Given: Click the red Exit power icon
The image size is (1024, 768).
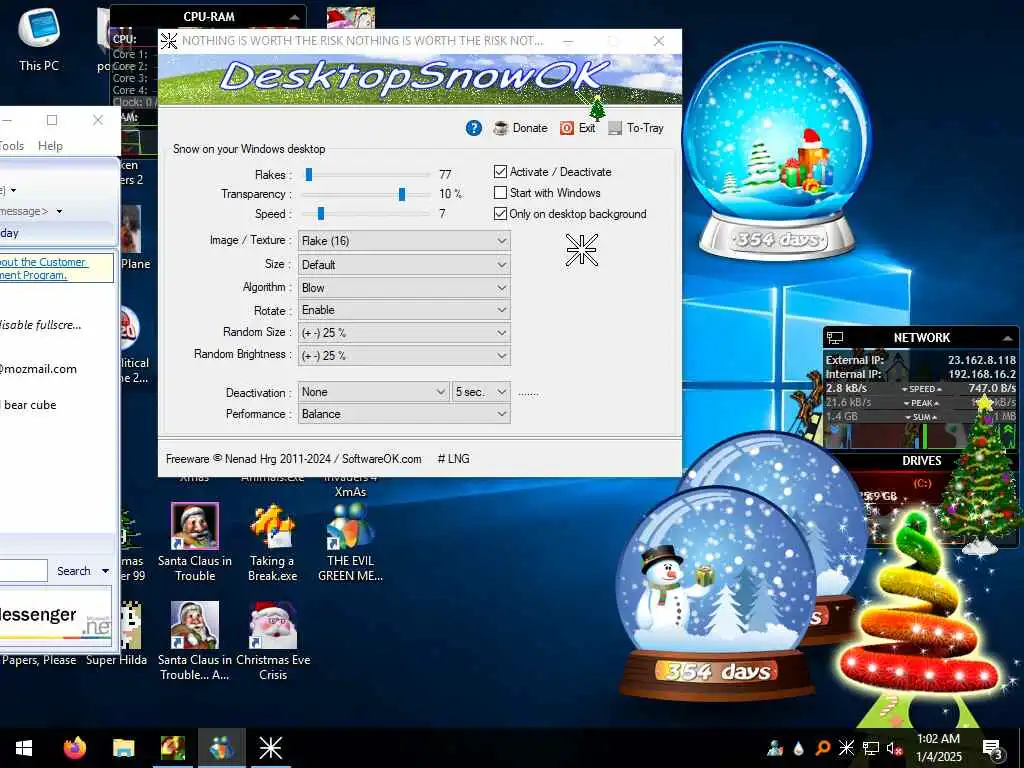Looking at the screenshot, I should click(567, 128).
